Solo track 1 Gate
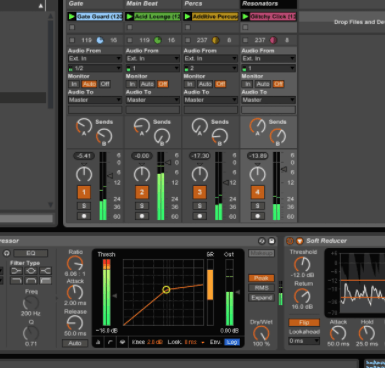The height and width of the screenshot is (368, 385). pyautogui.click(x=84, y=206)
